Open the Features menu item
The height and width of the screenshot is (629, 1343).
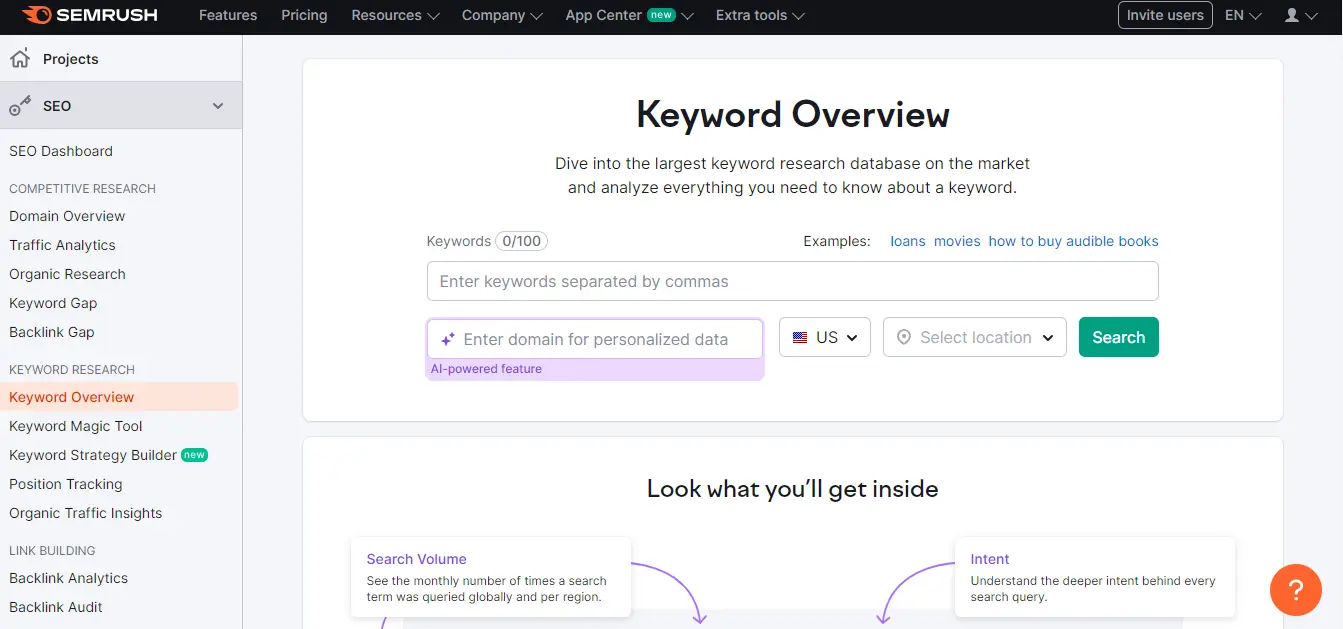click(228, 15)
